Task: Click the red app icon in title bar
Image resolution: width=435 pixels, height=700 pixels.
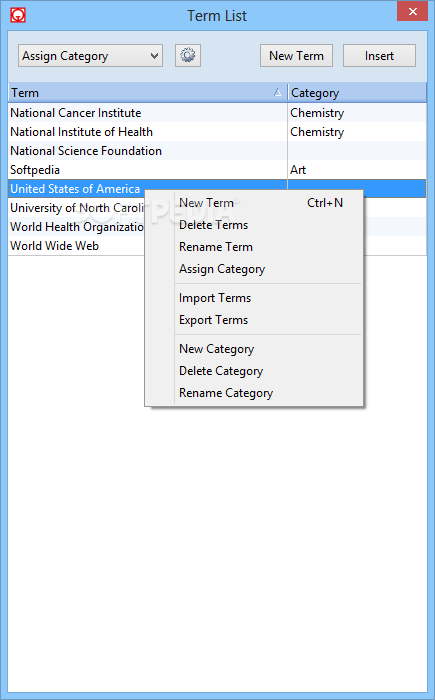Action: [18, 15]
